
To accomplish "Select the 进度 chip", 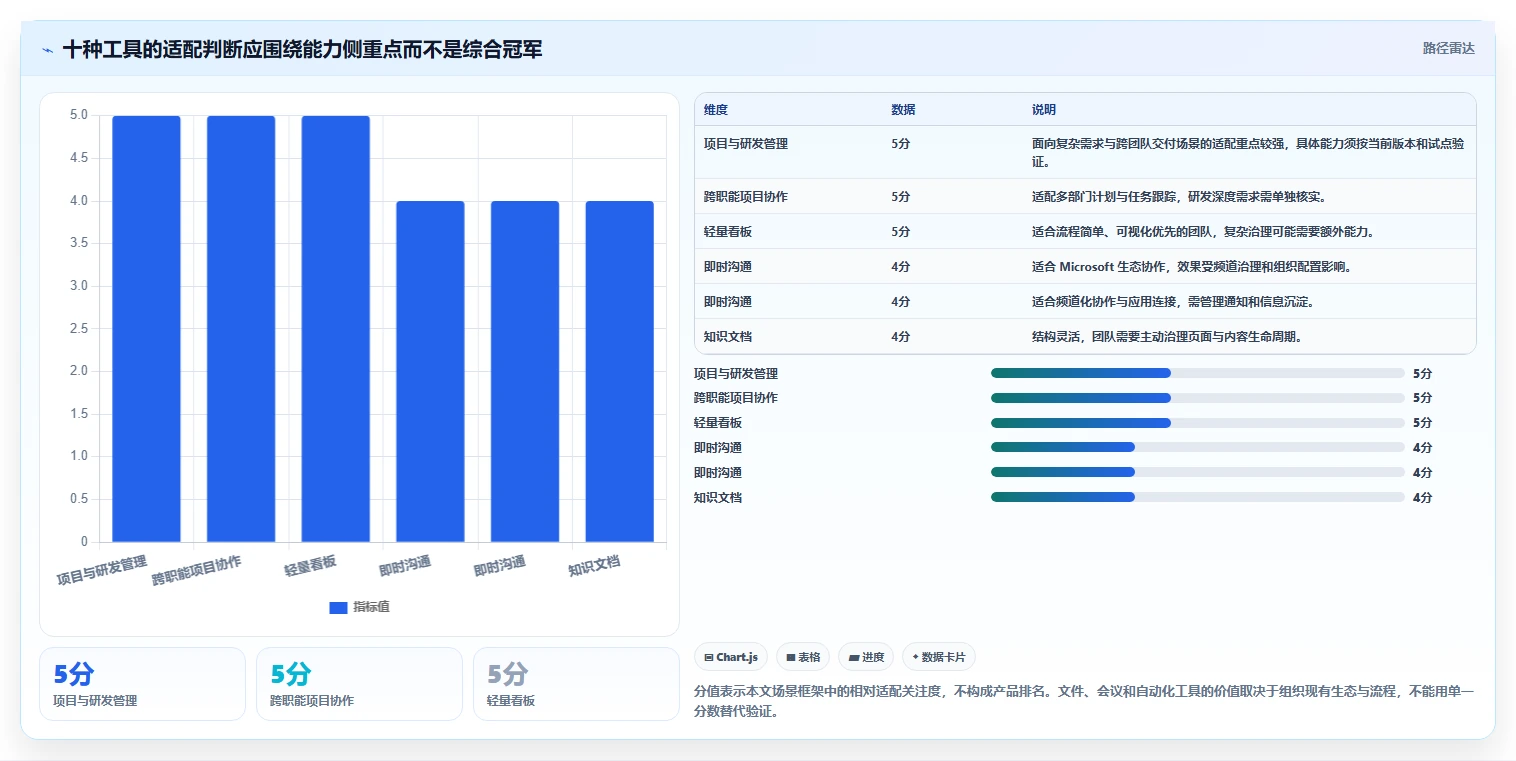I will (866, 657).
